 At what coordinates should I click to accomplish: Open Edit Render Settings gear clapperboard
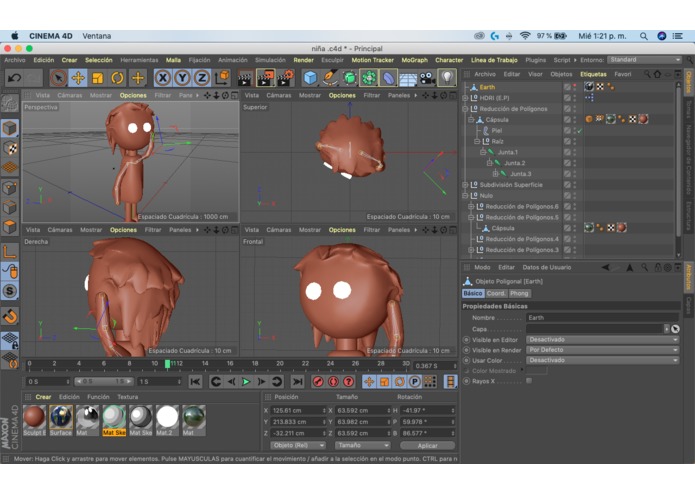coord(286,78)
